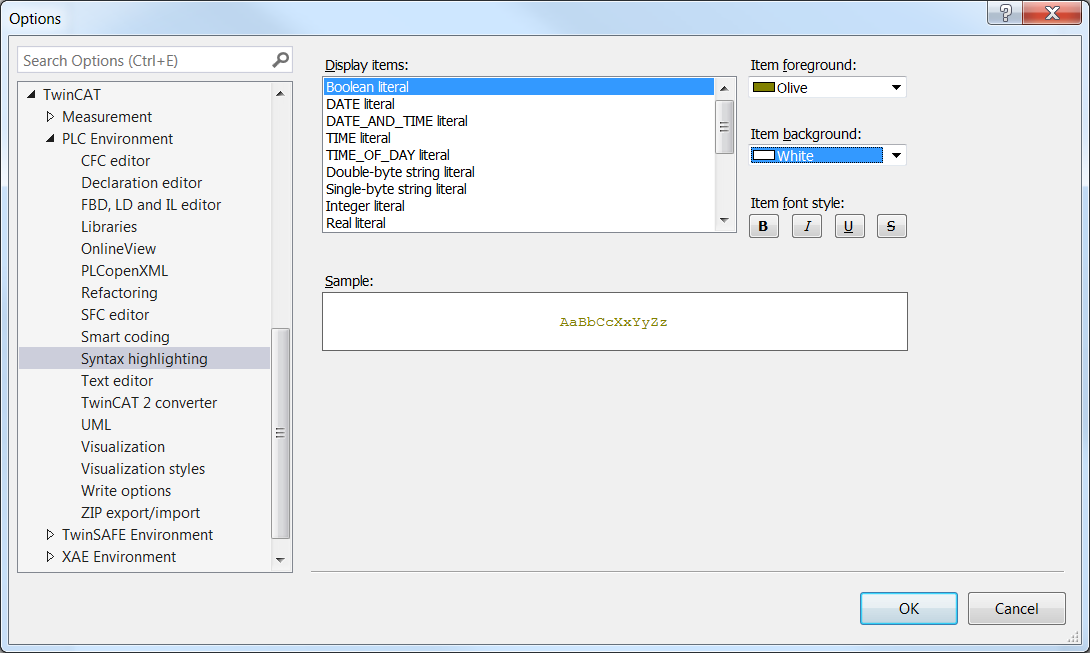1090x653 pixels.
Task: Select Declaration editor option page
Action: [x=141, y=183]
